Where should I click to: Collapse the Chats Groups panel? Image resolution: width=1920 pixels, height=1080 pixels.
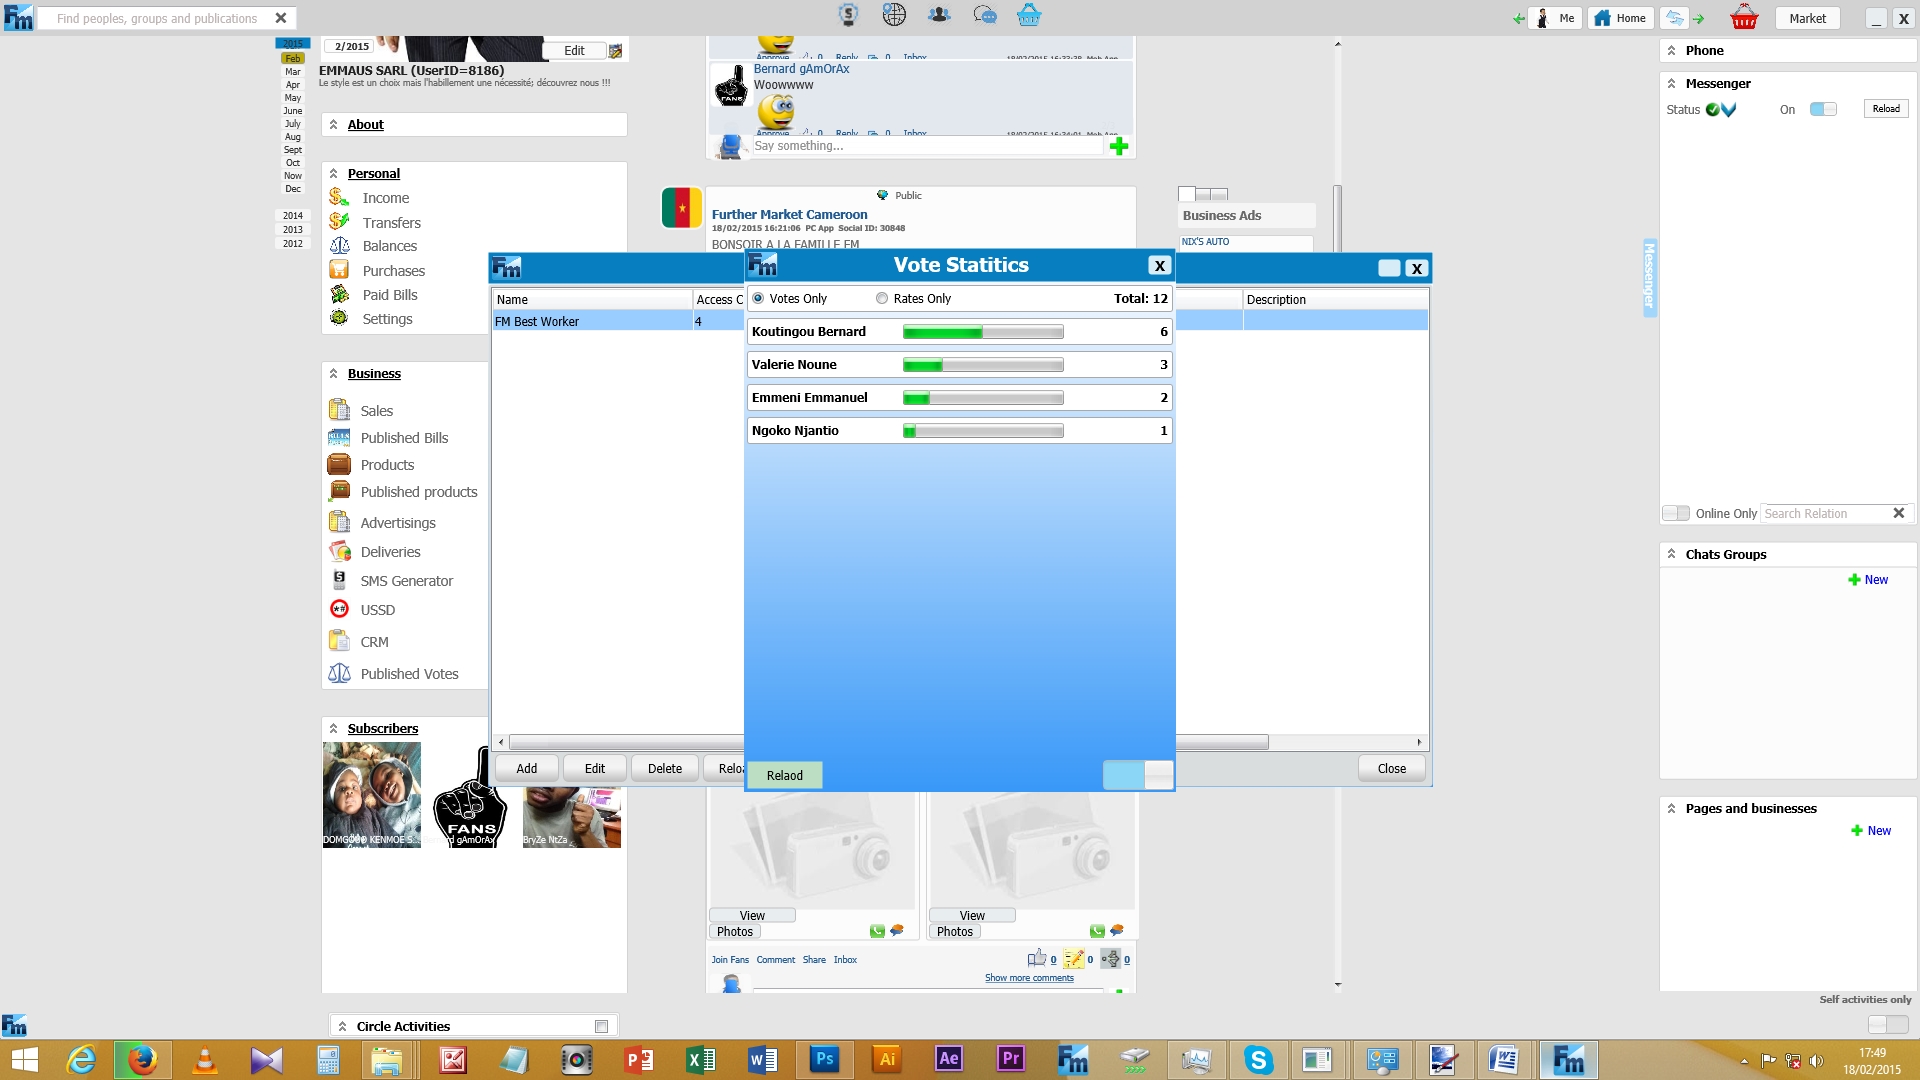[x=1671, y=554]
